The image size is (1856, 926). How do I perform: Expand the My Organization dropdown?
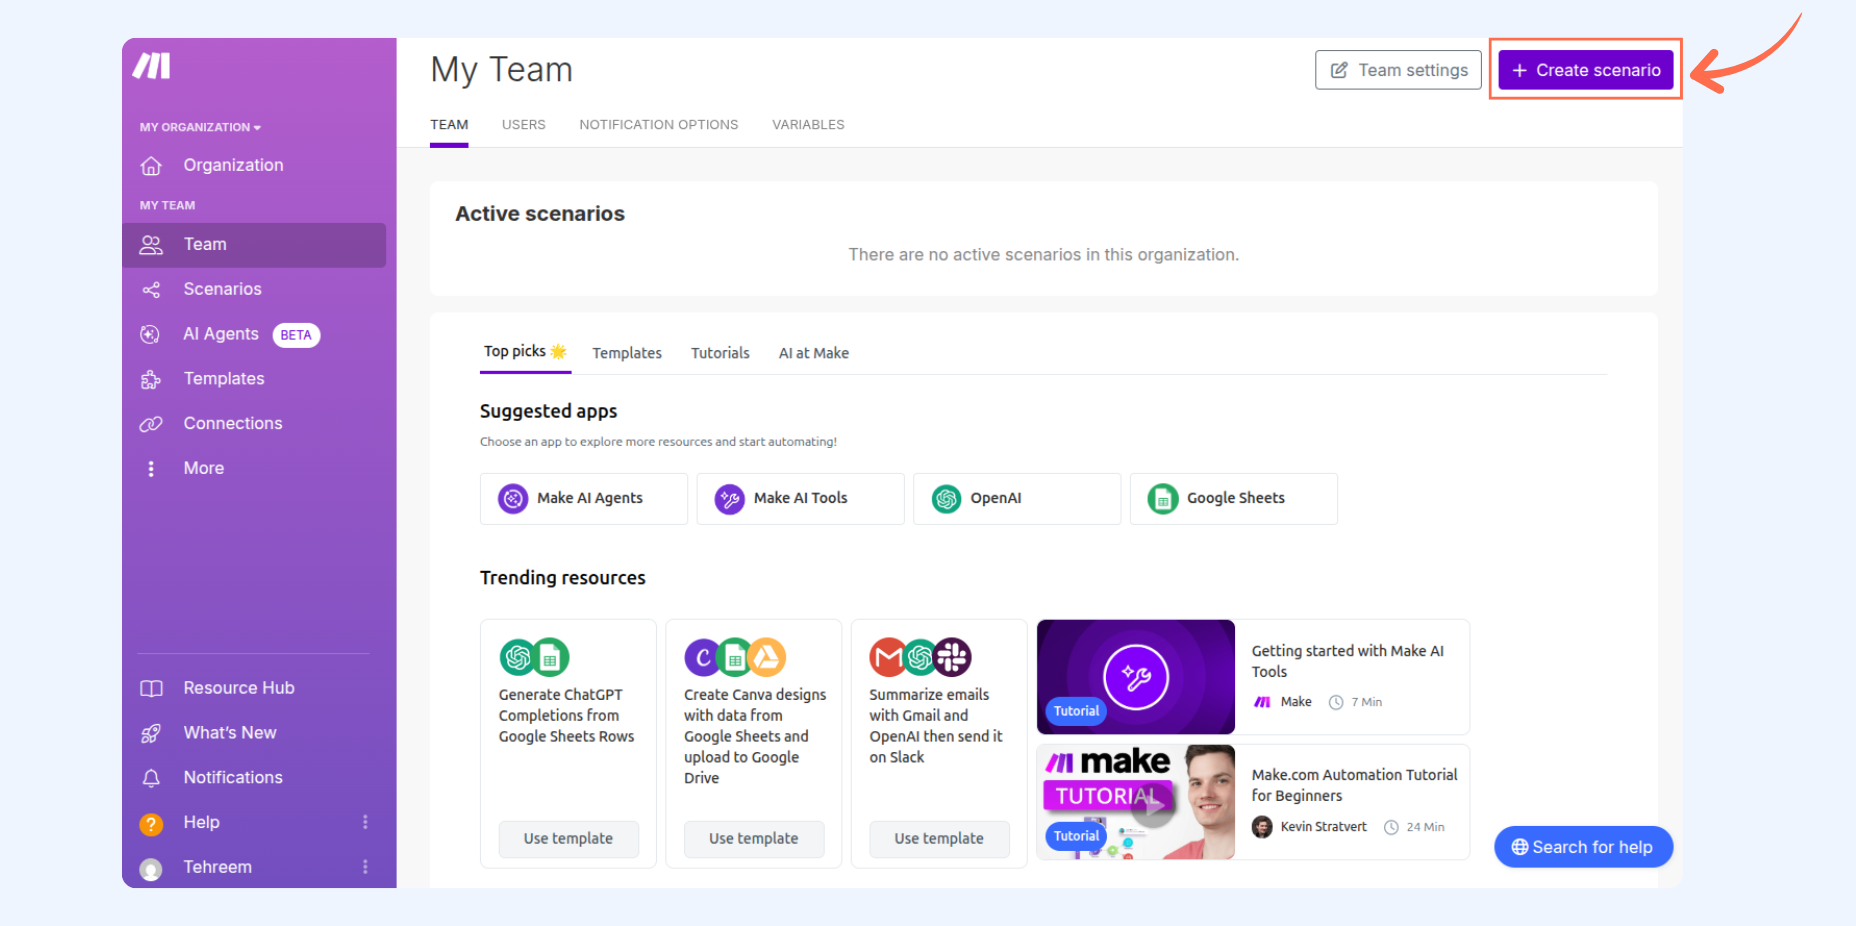[x=200, y=127]
